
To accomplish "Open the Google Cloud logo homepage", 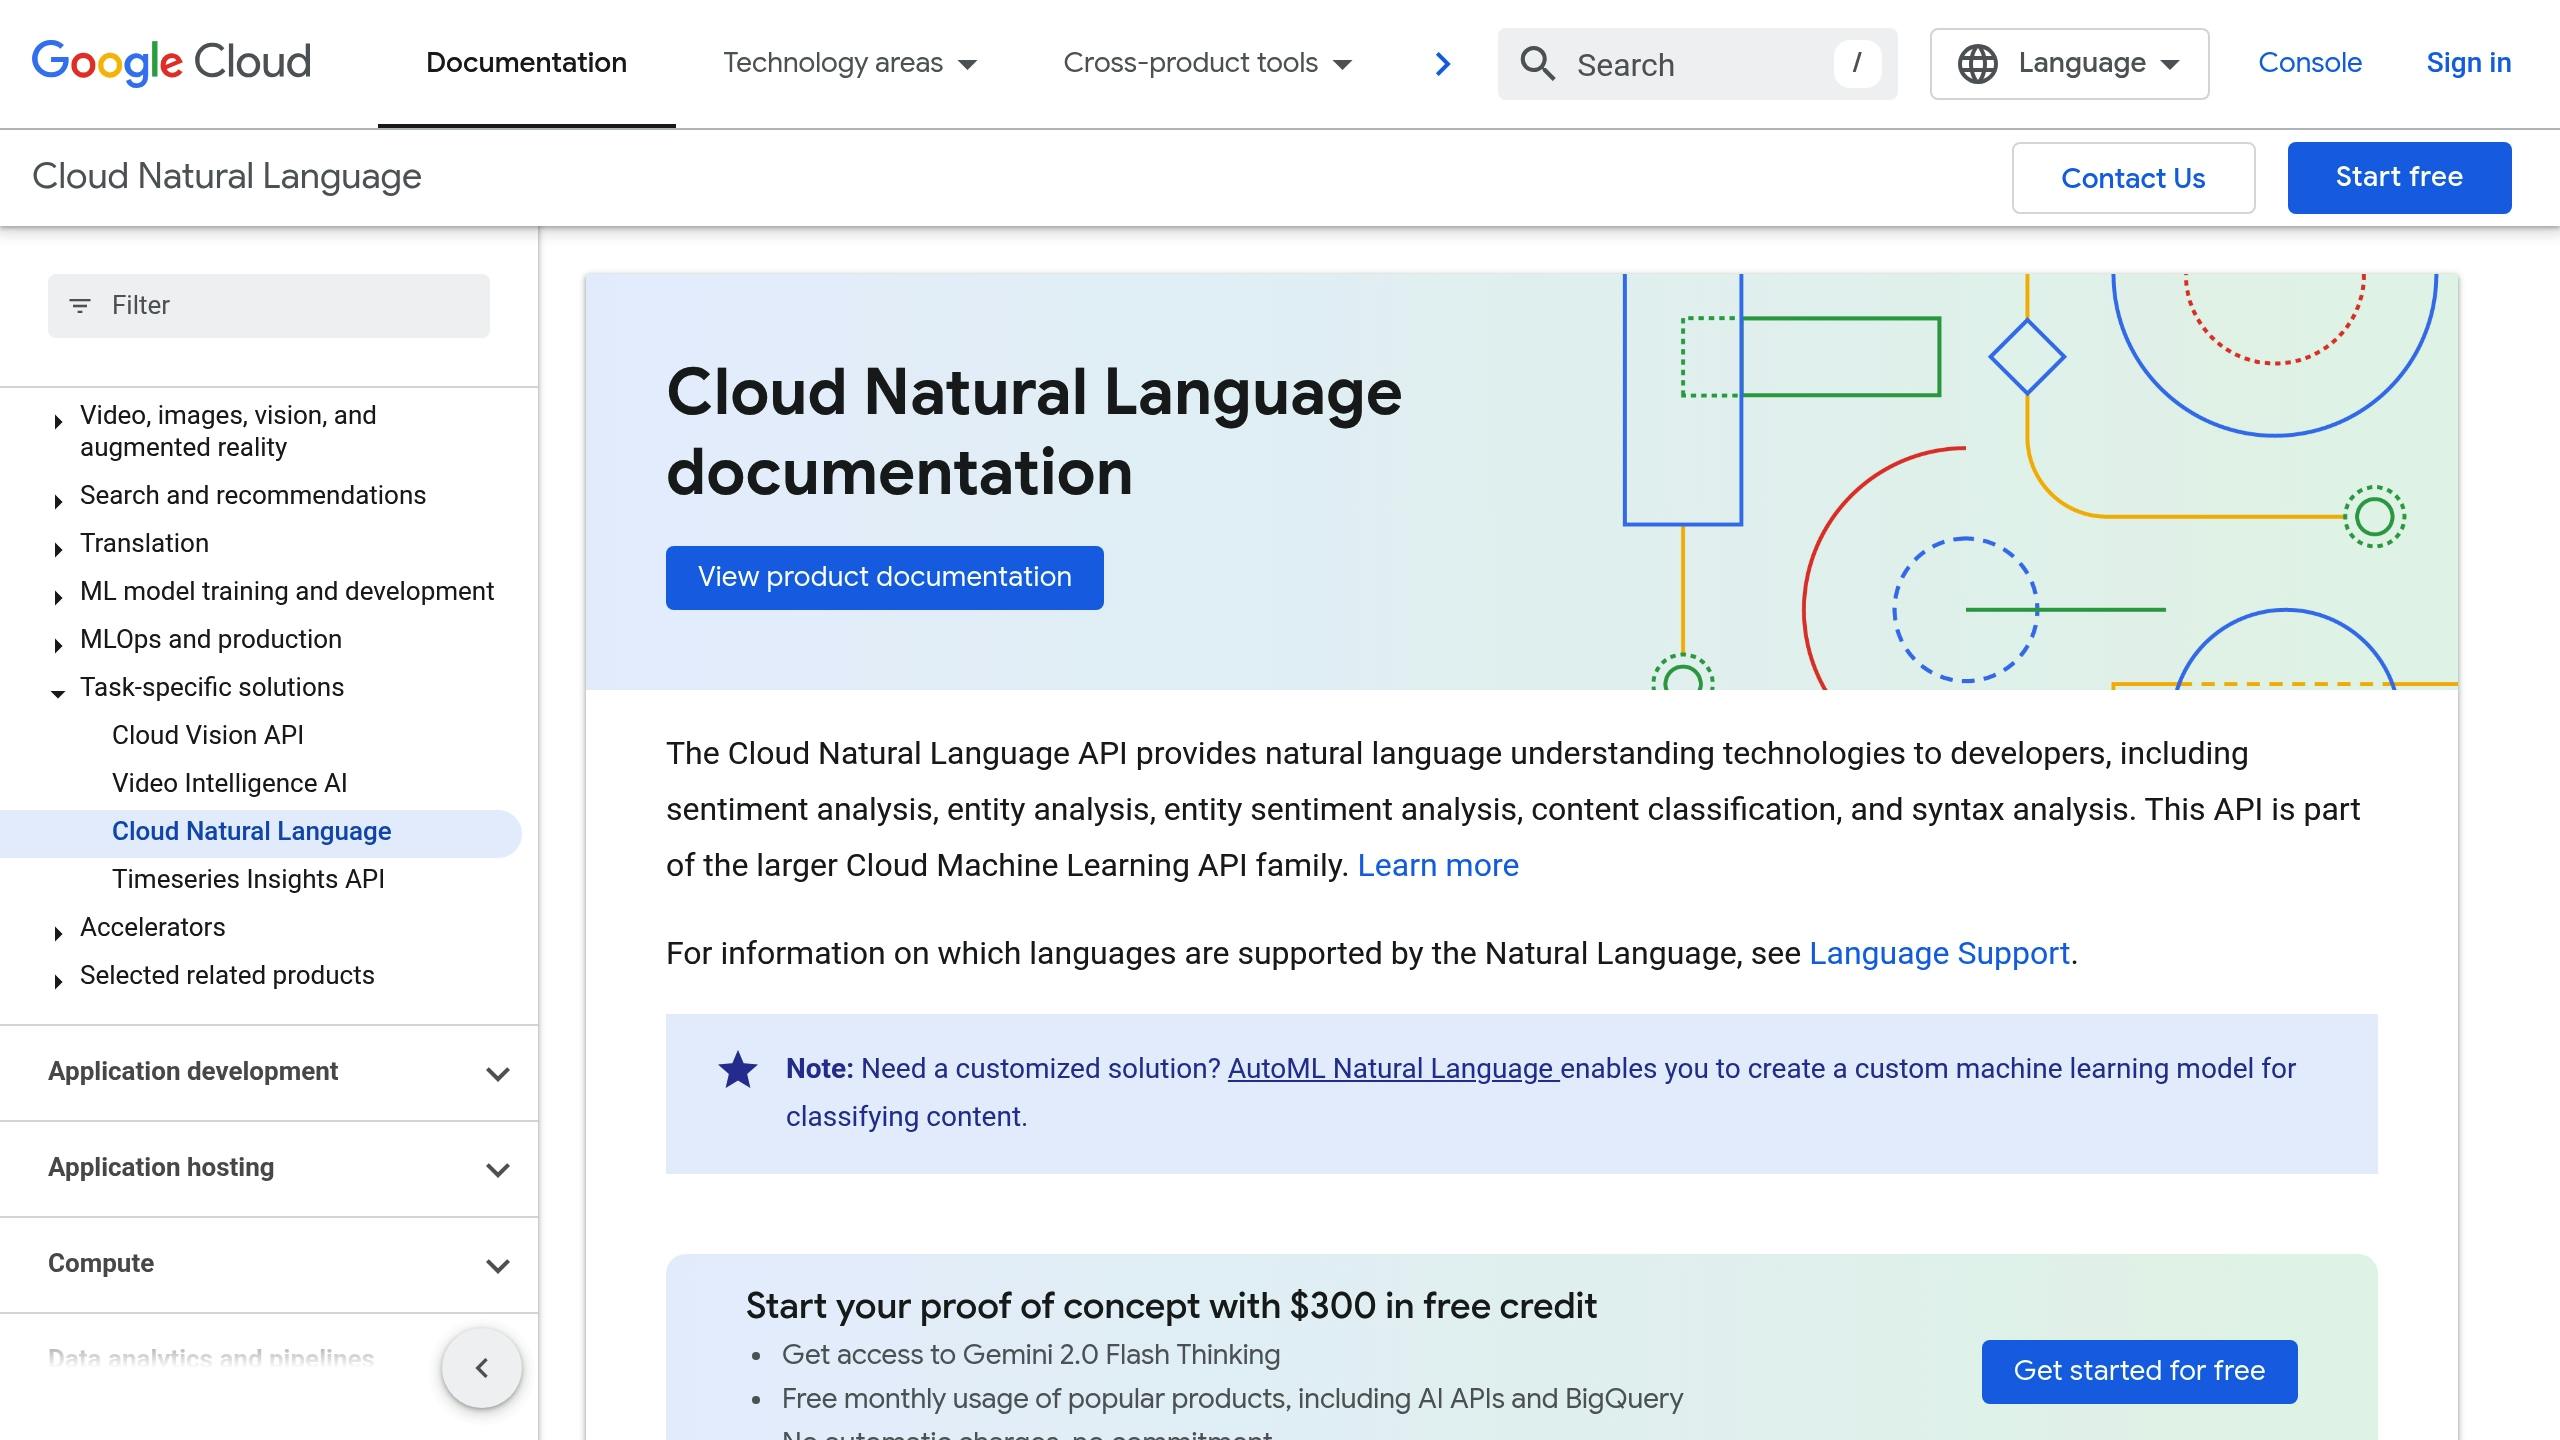I will [x=171, y=63].
